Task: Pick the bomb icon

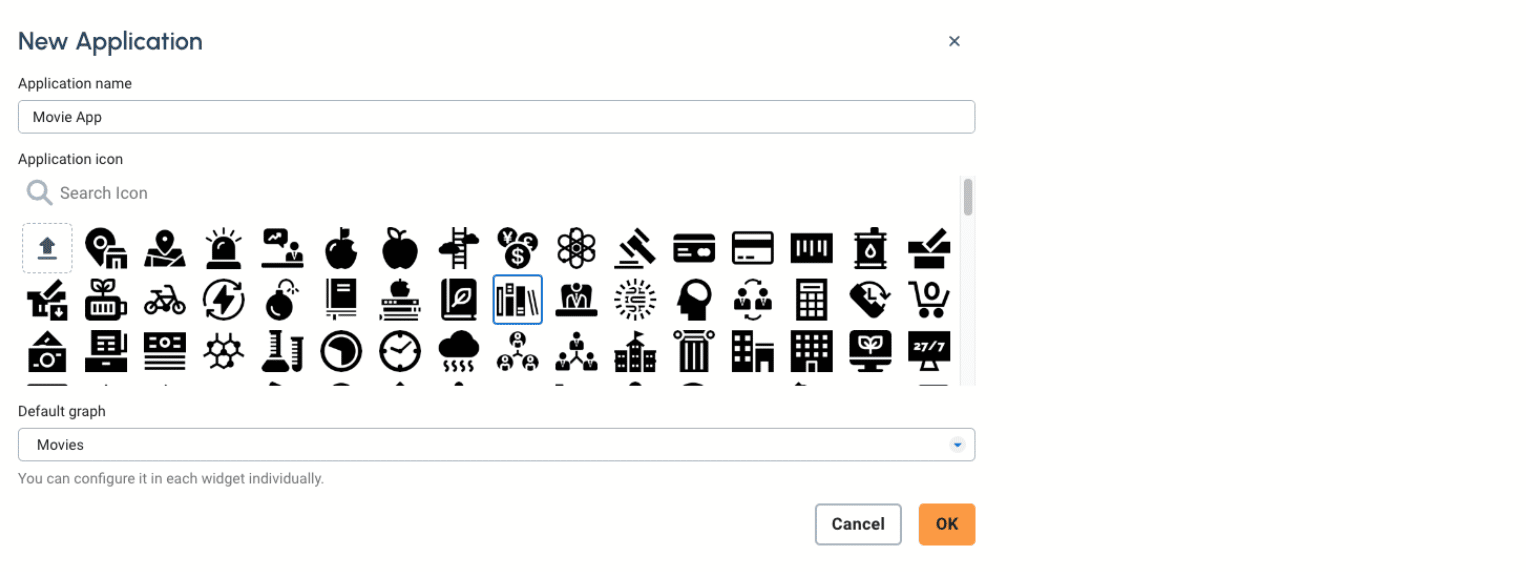Action: click(x=282, y=299)
